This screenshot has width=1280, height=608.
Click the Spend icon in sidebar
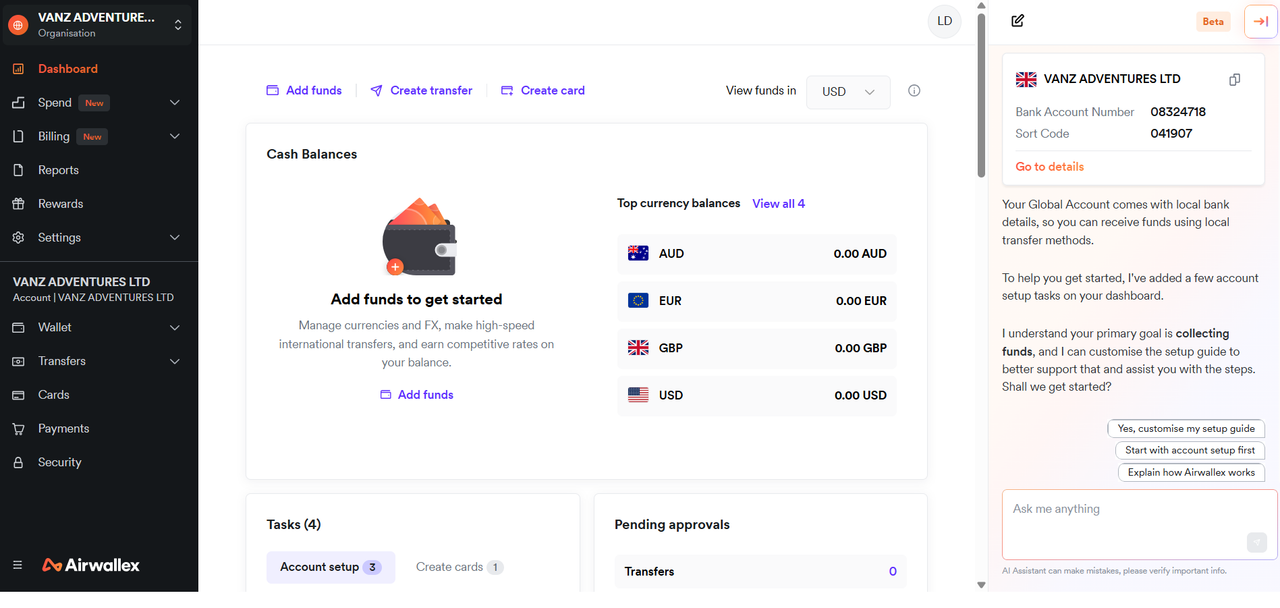18,103
